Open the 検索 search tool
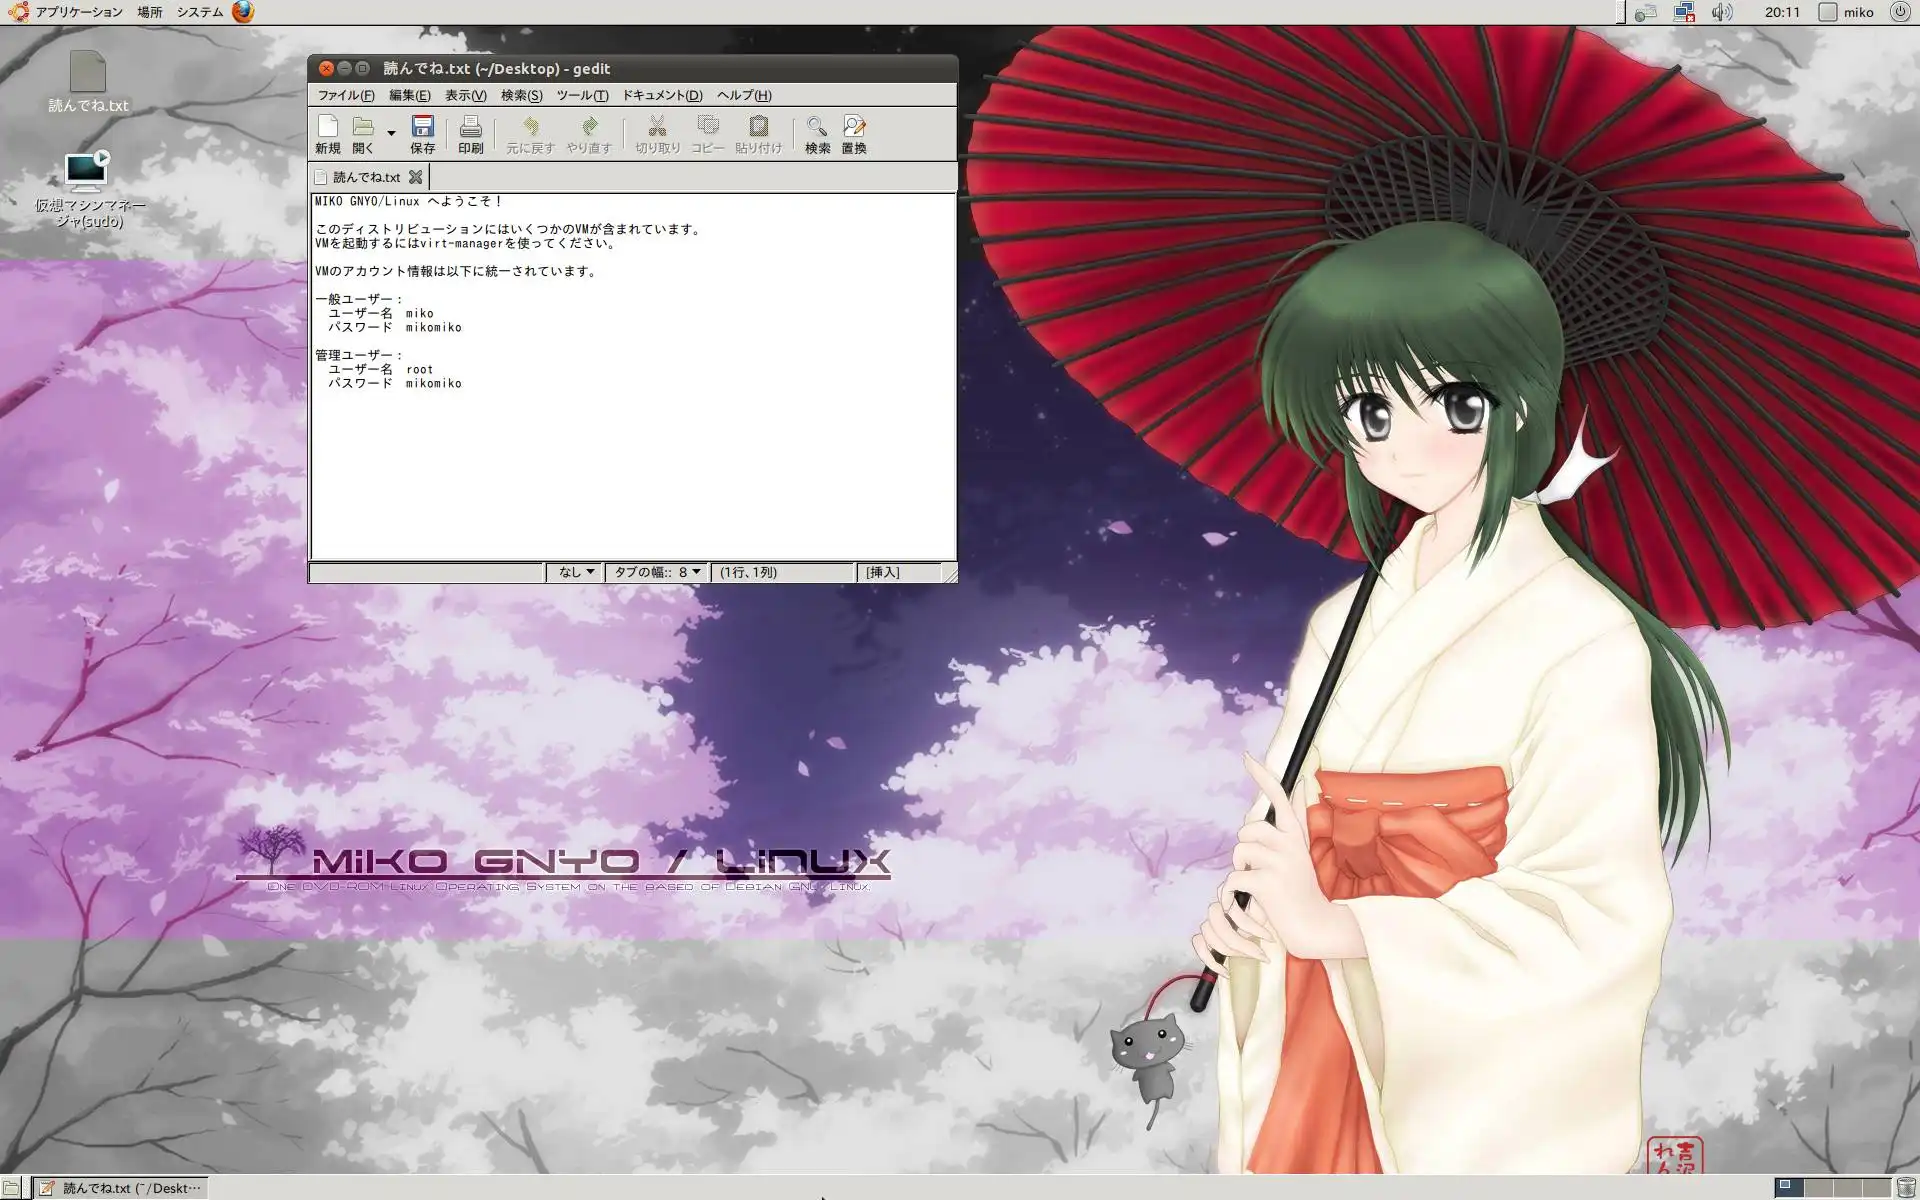The width and height of the screenshot is (1920, 1200). [x=817, y=134]
